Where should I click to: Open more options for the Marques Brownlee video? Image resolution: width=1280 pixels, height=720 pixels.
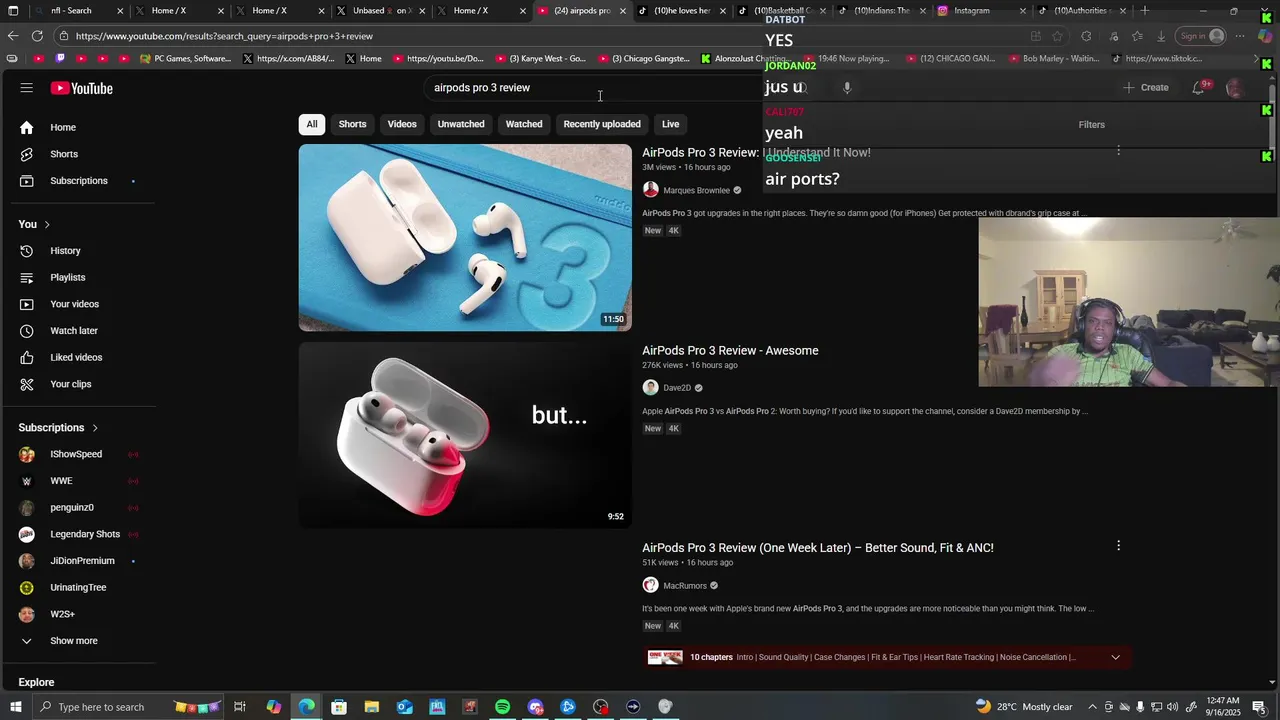(1118, 151)
